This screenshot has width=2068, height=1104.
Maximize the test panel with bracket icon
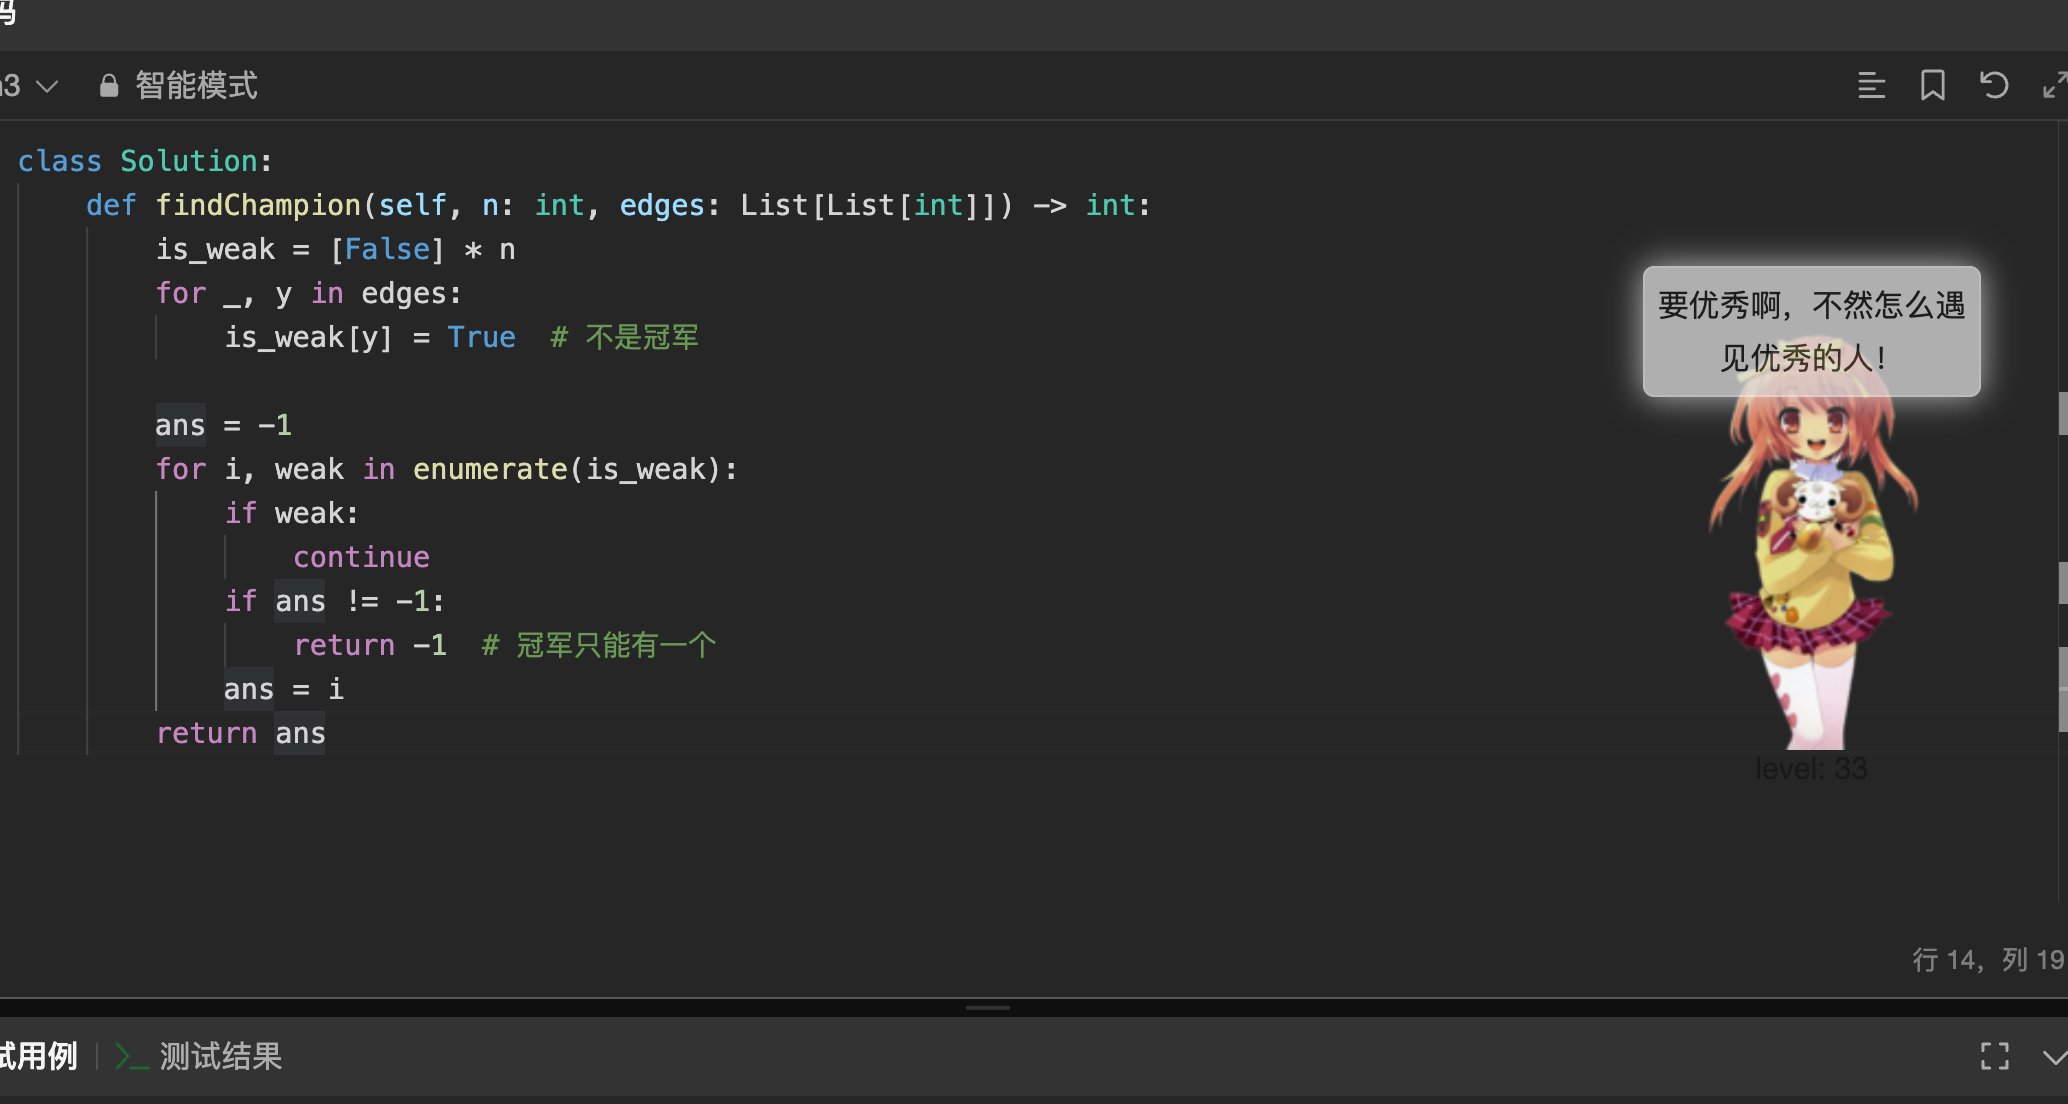tap(1994, 1056)
